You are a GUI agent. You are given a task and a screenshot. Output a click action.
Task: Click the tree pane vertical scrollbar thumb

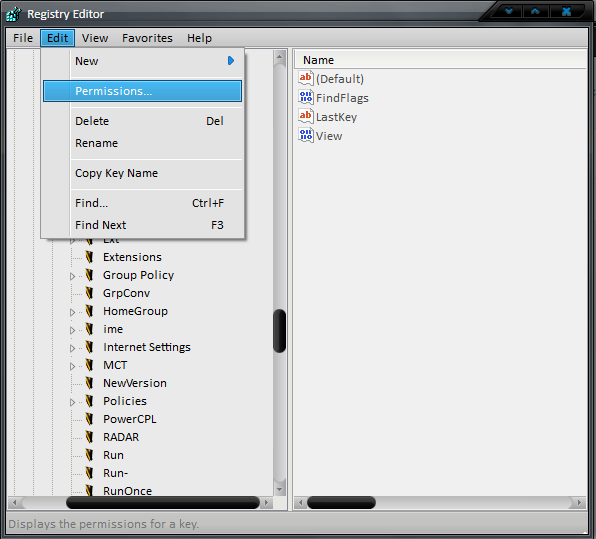[x=279, y=331]
